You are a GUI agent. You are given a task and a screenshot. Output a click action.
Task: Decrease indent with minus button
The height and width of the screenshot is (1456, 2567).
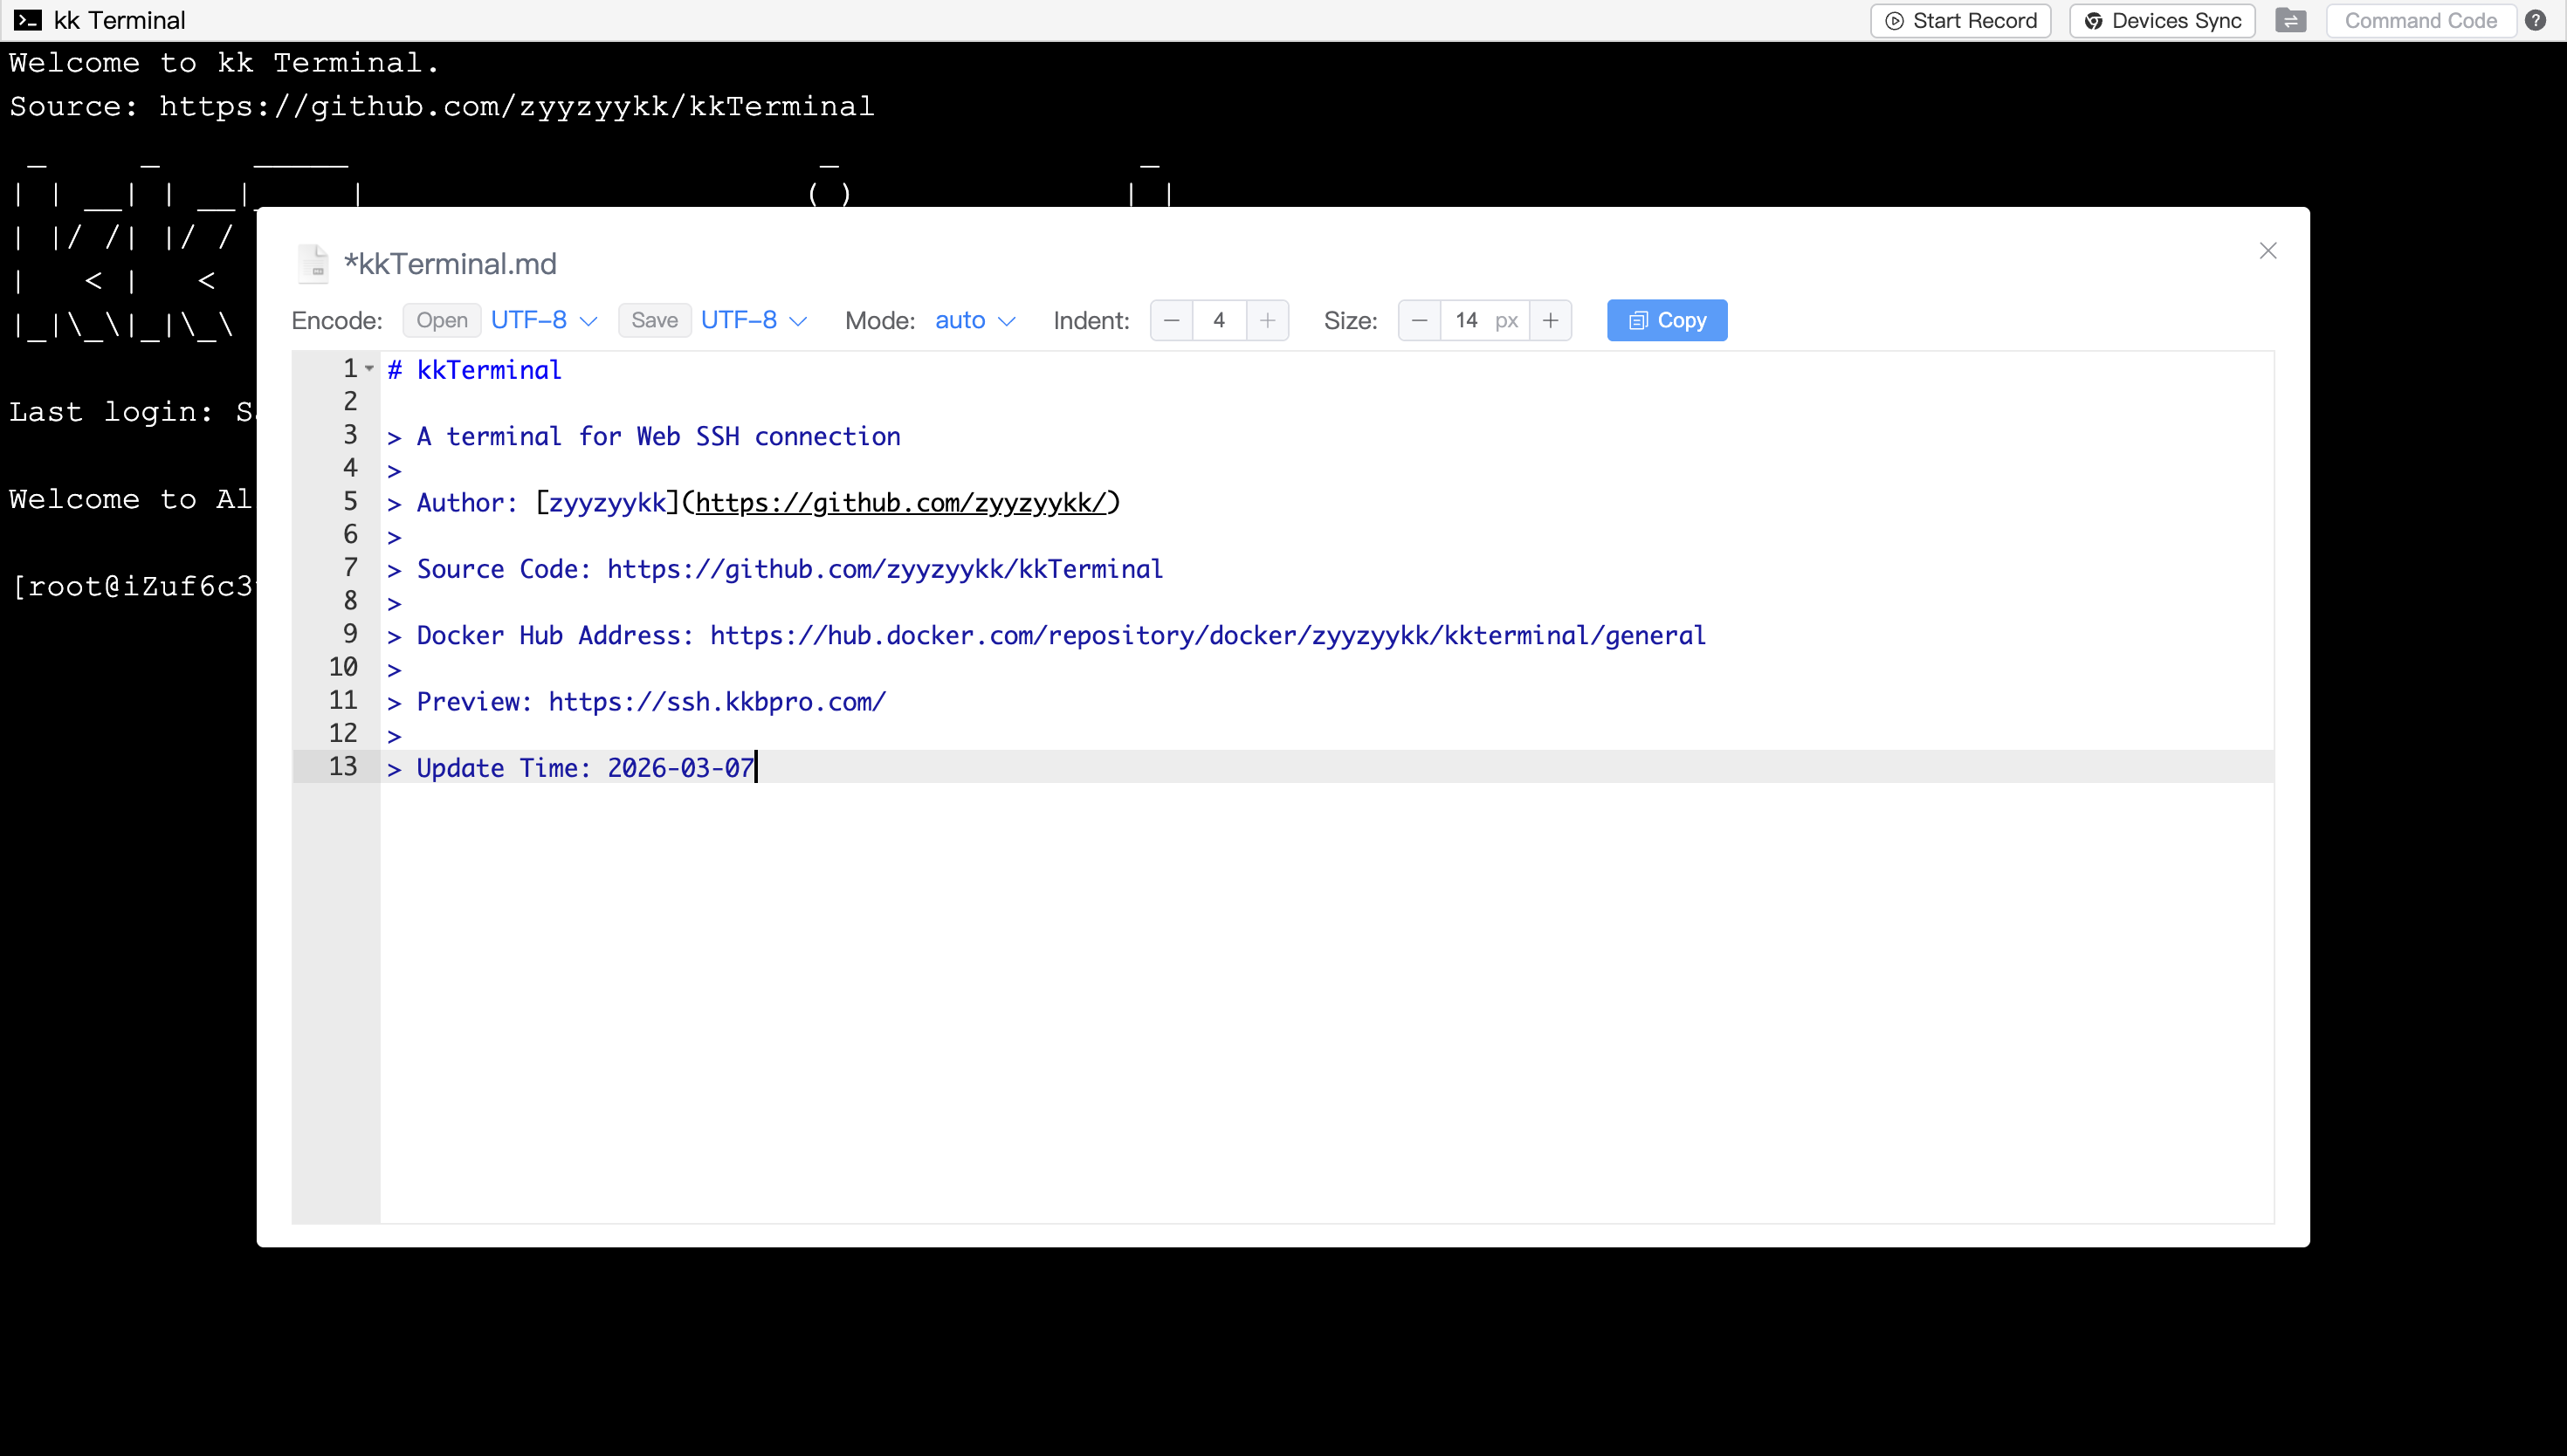1171,320
